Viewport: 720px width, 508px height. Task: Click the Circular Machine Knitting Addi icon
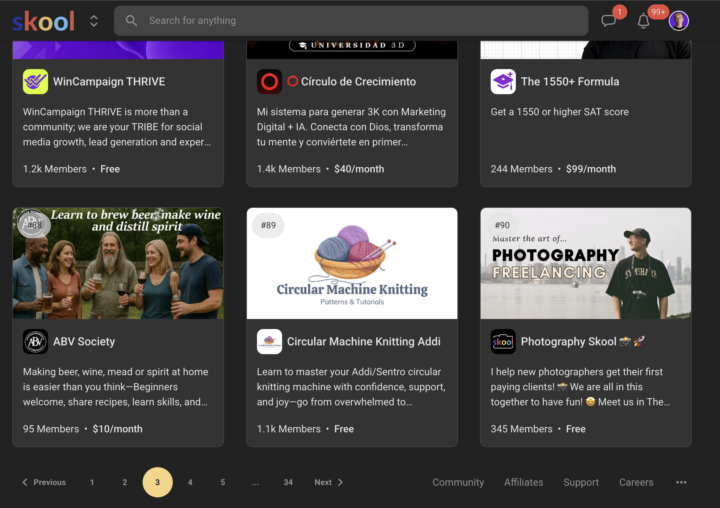point(269,342)
